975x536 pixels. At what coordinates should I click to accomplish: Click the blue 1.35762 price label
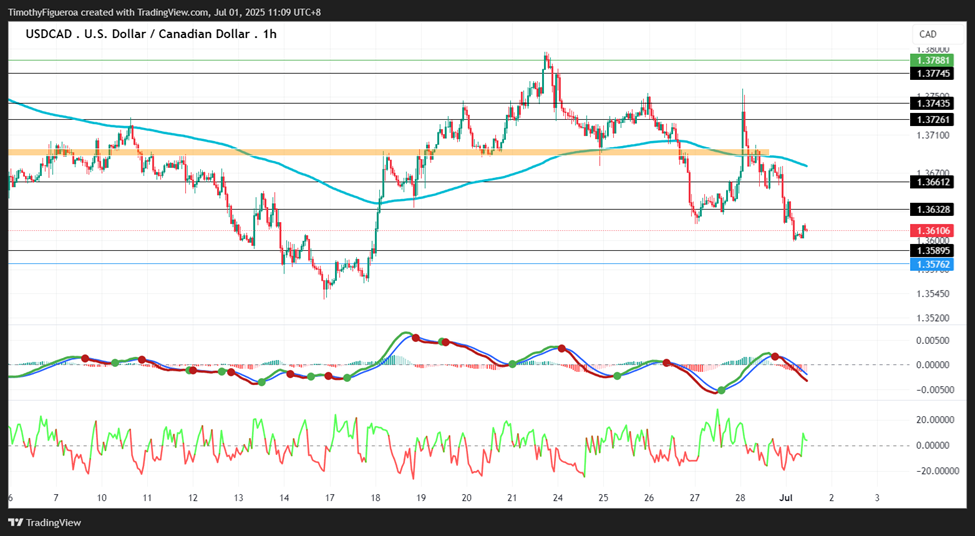point(931,264)
